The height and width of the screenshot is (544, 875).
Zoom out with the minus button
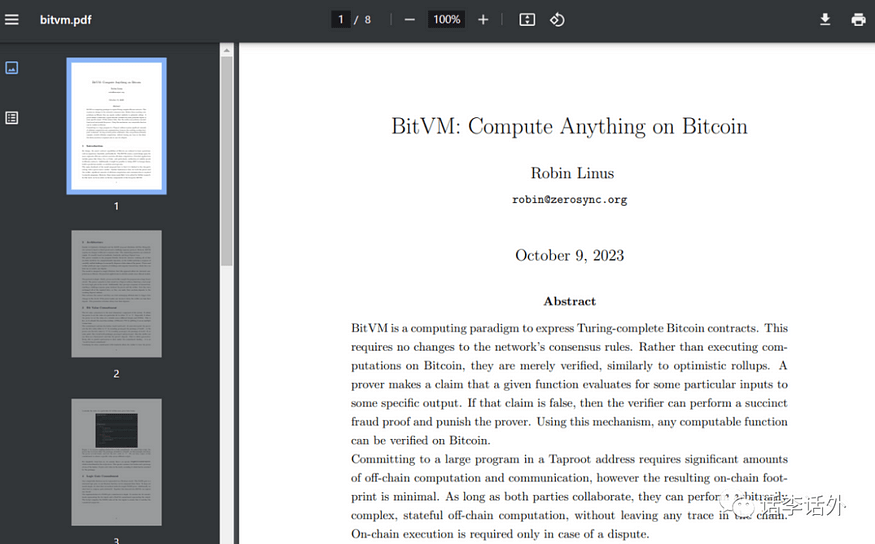click(x=410, y=20)
